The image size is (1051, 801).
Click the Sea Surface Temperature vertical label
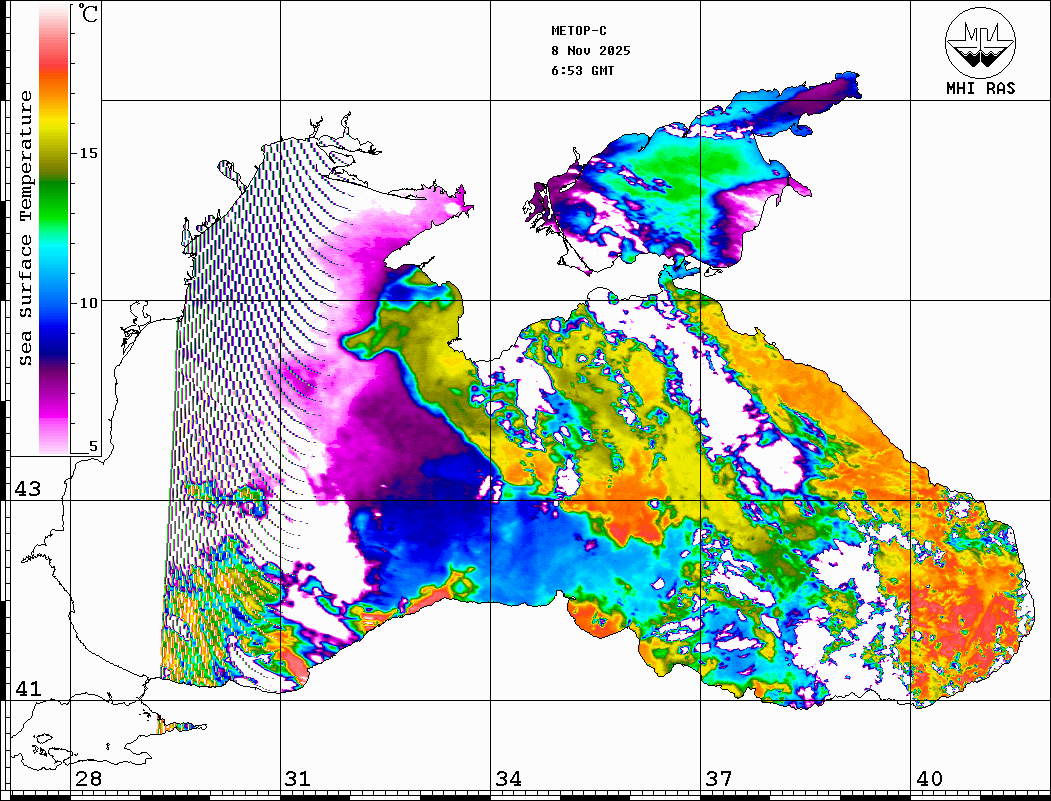27,228
